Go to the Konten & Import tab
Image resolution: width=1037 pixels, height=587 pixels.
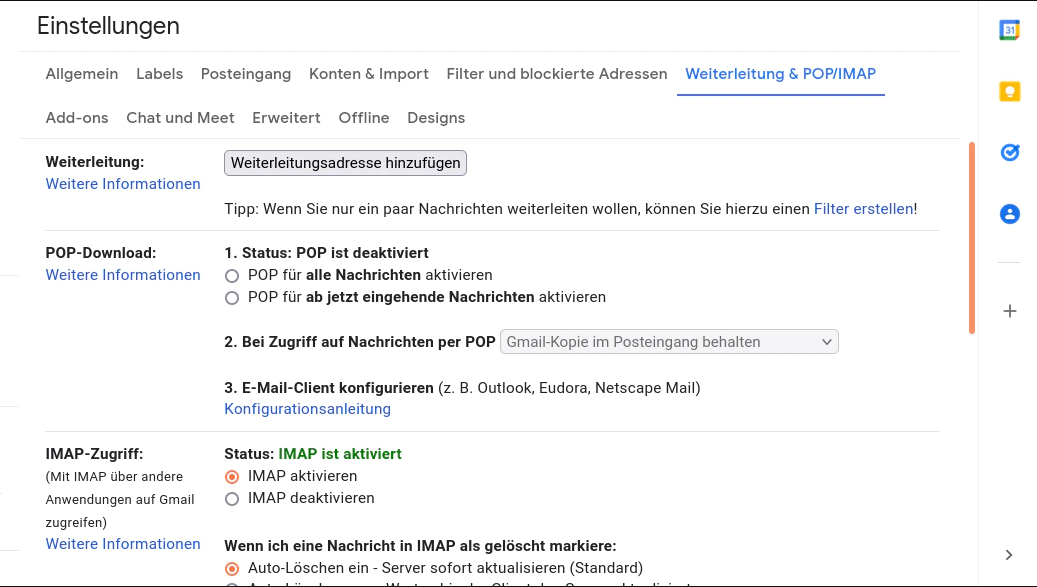[x=368, y=74]
